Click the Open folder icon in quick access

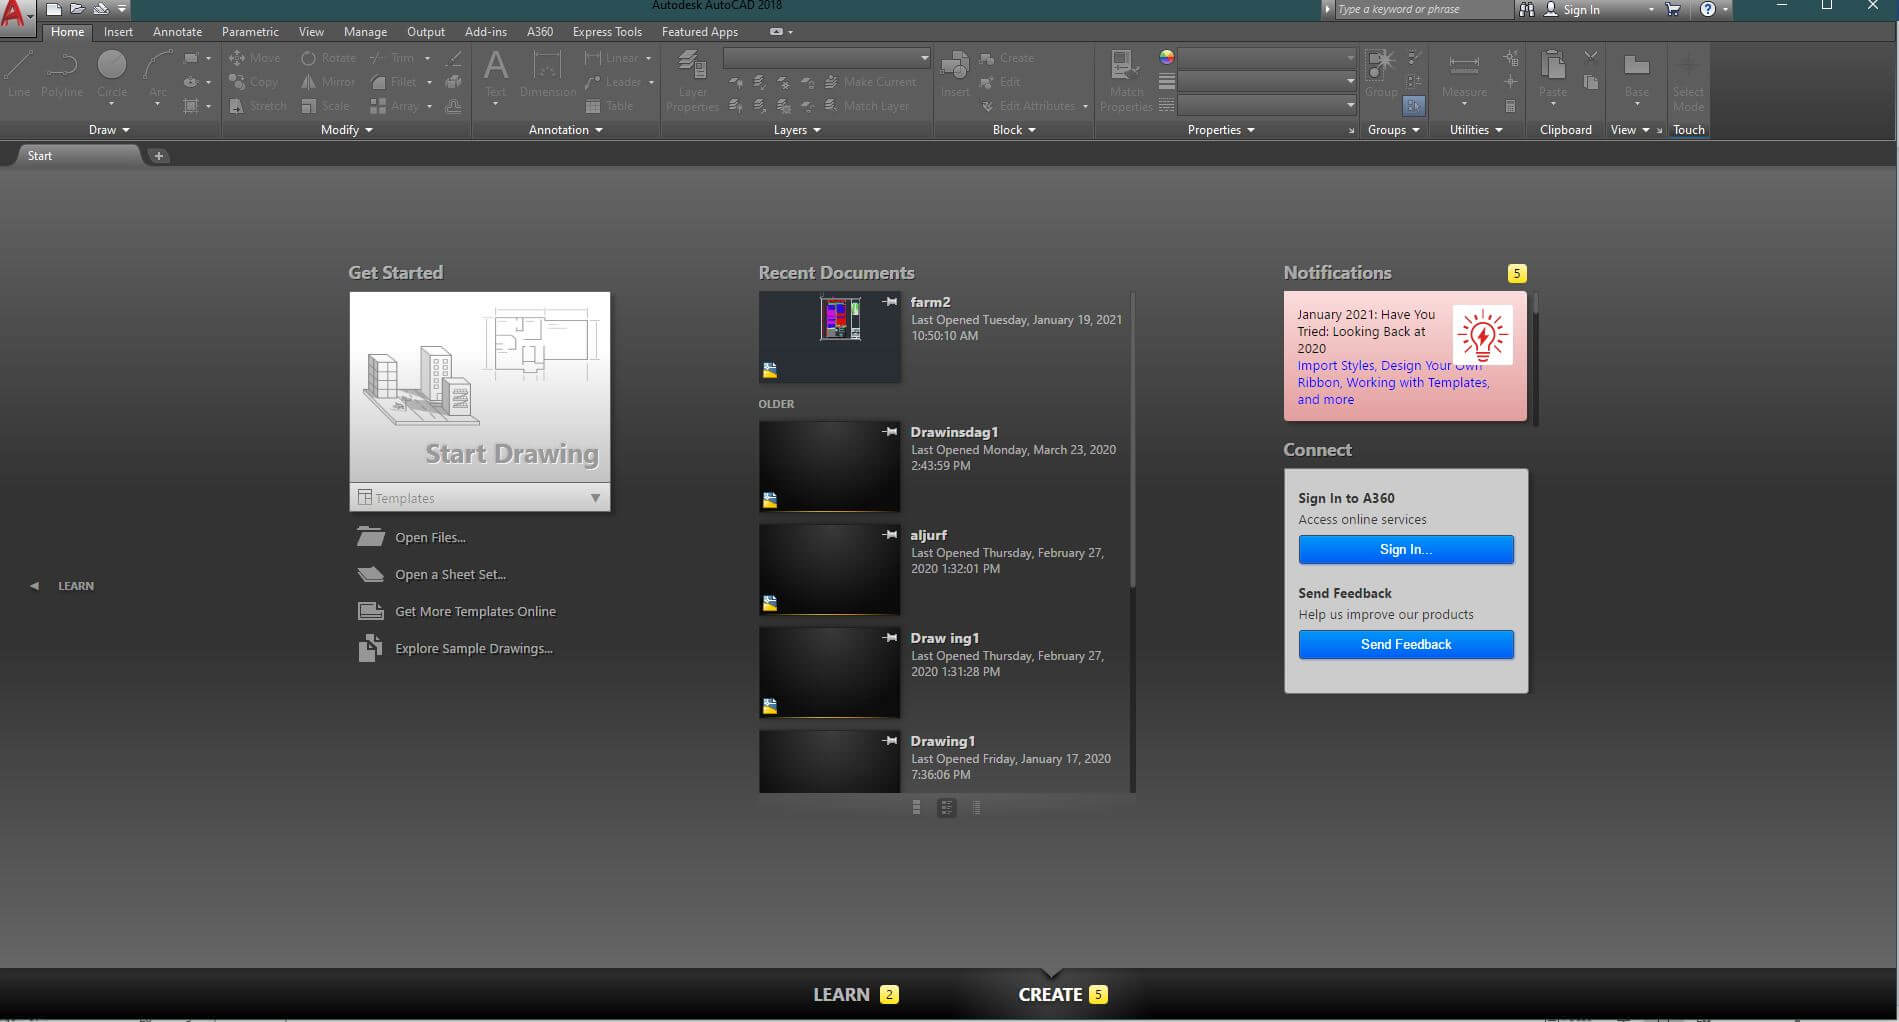77,9
